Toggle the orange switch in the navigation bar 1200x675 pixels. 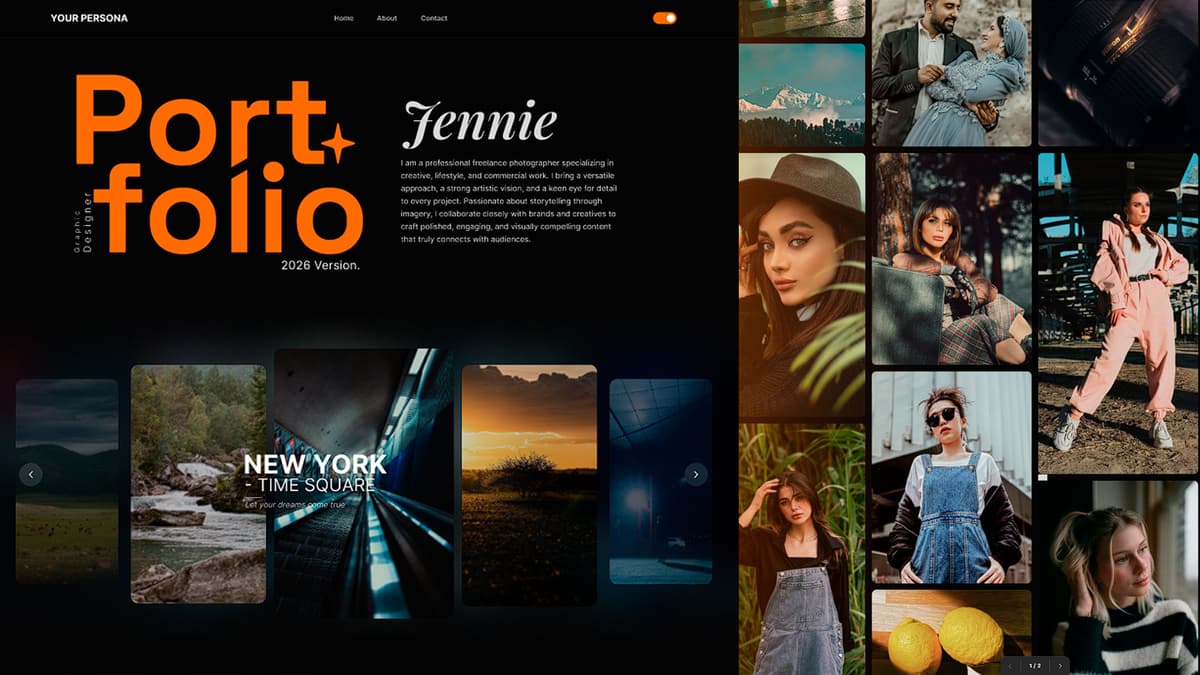tap(664, 17)
